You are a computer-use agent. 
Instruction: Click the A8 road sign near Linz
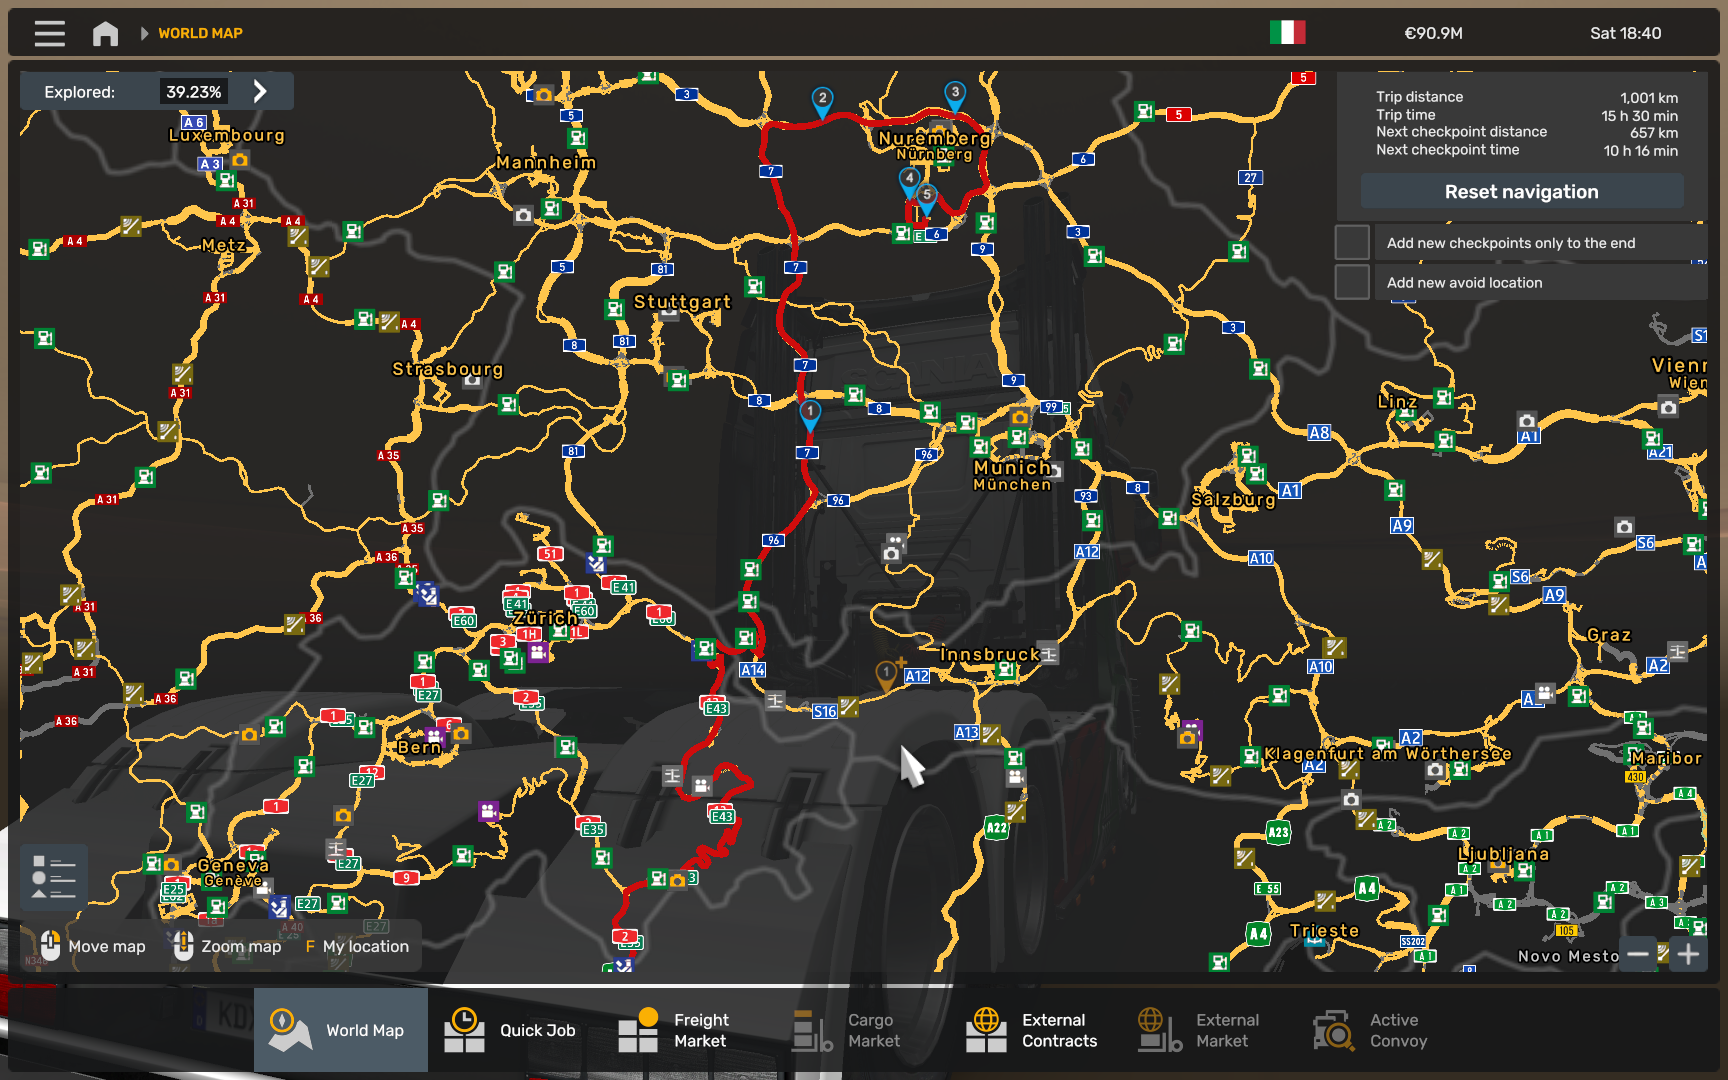click(x=1319, y=433)
